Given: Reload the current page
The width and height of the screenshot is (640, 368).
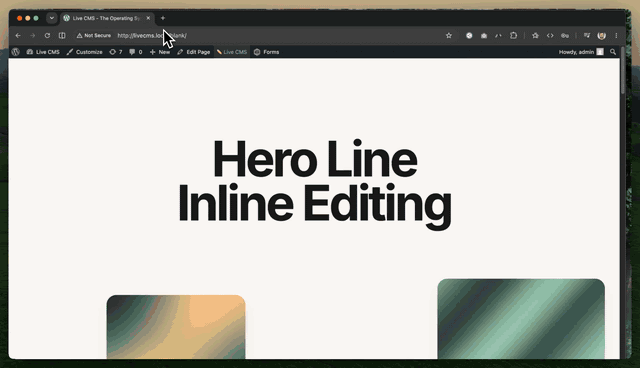Looking at the screenshot, I should (x=47, y=35).
